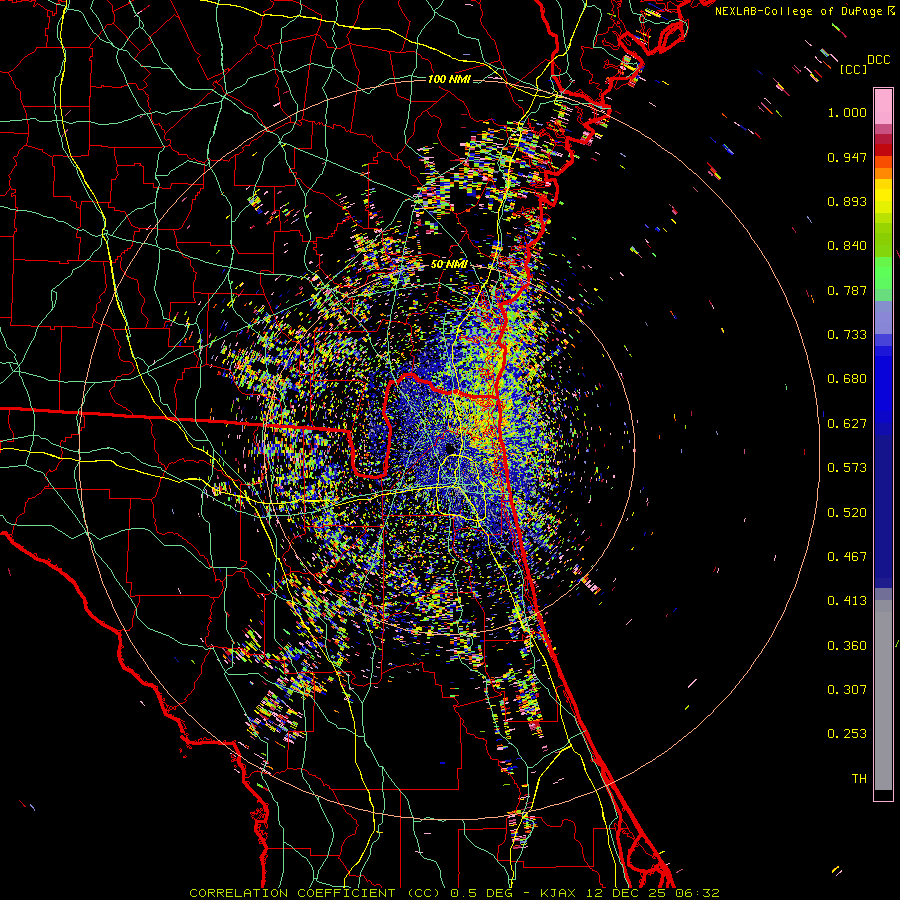Image resolution: width=900 pixels, height=900 pixels.
Task: Select the 0.573 legend value
Action: click(x=847, y=468)
